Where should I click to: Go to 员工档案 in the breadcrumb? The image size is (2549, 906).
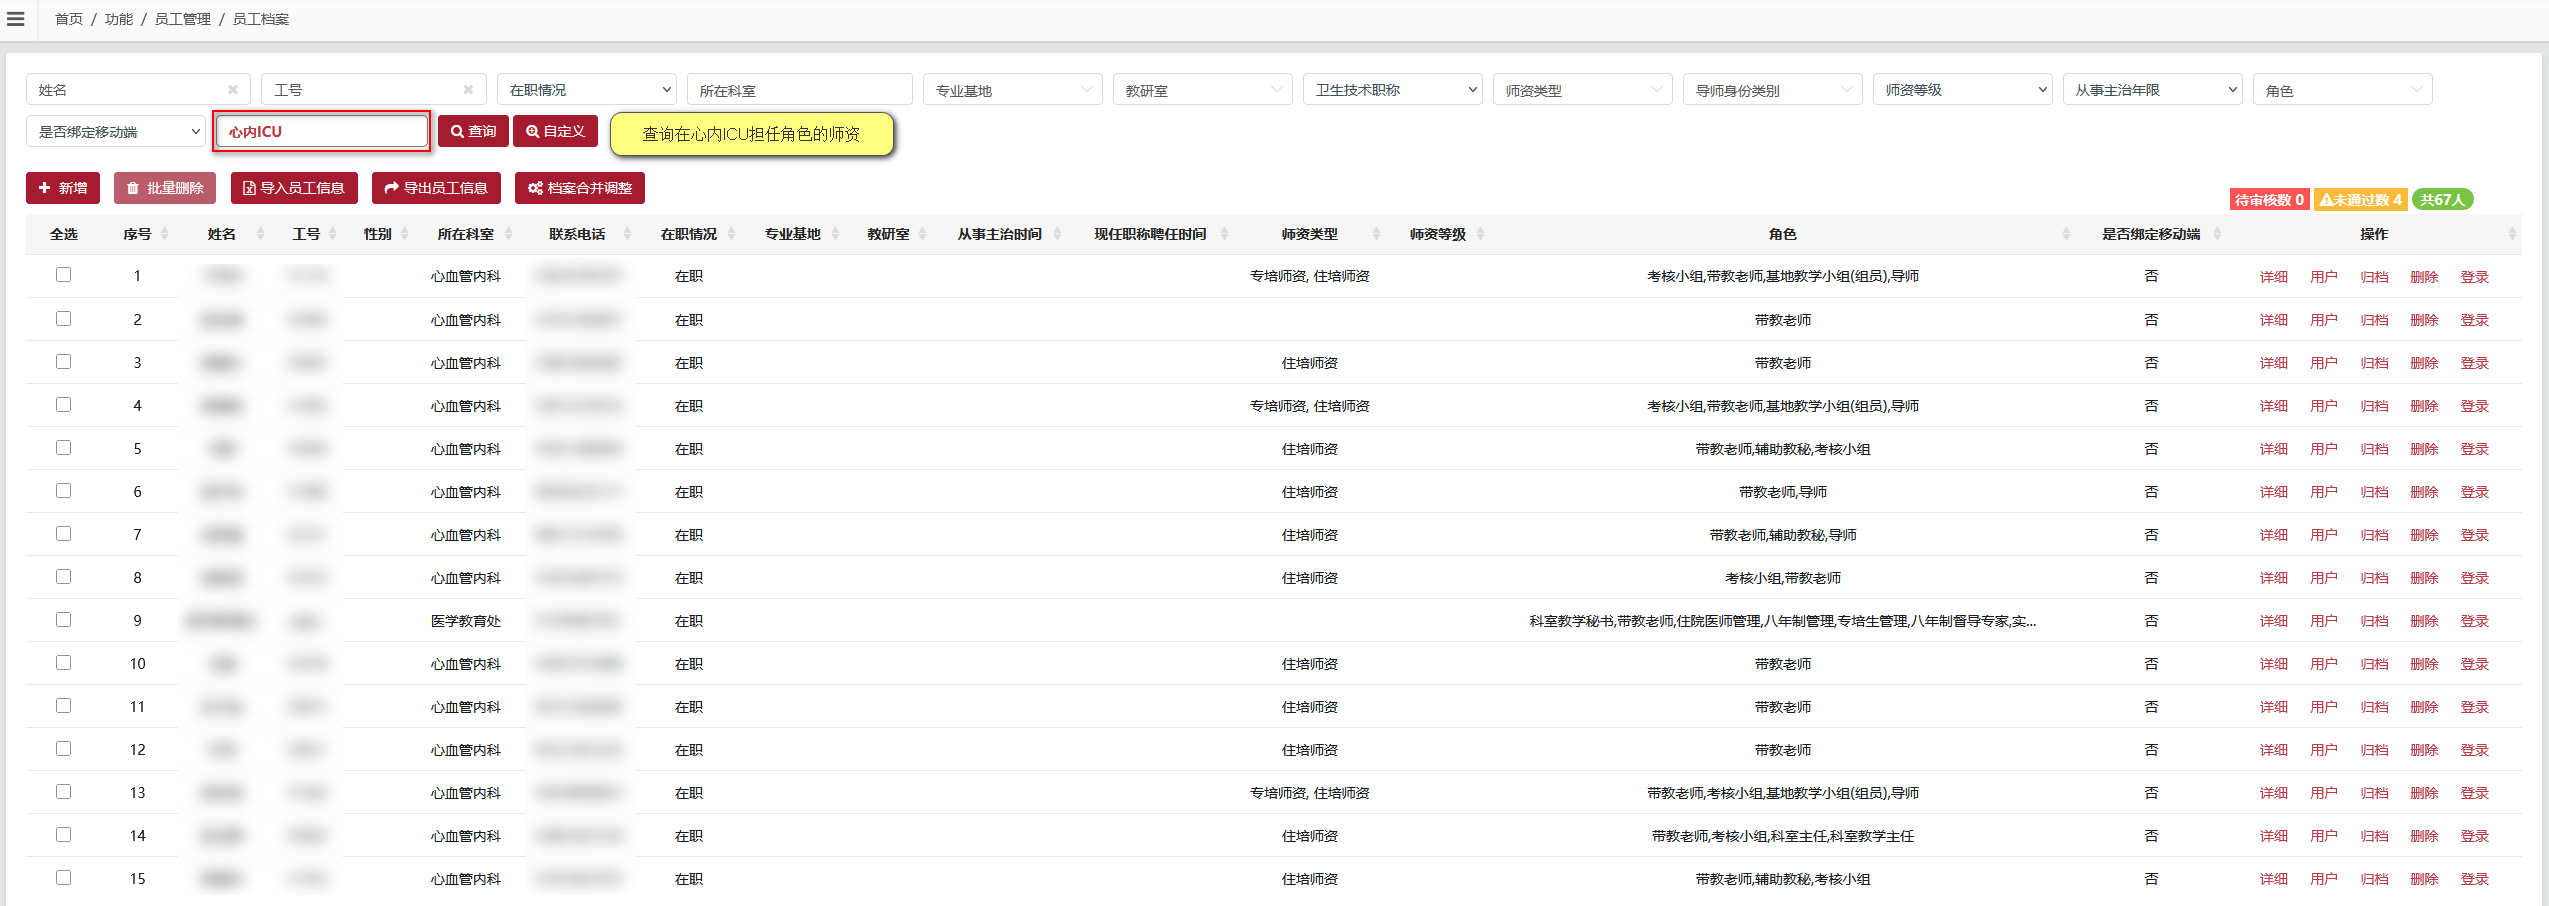coord(261,19)
